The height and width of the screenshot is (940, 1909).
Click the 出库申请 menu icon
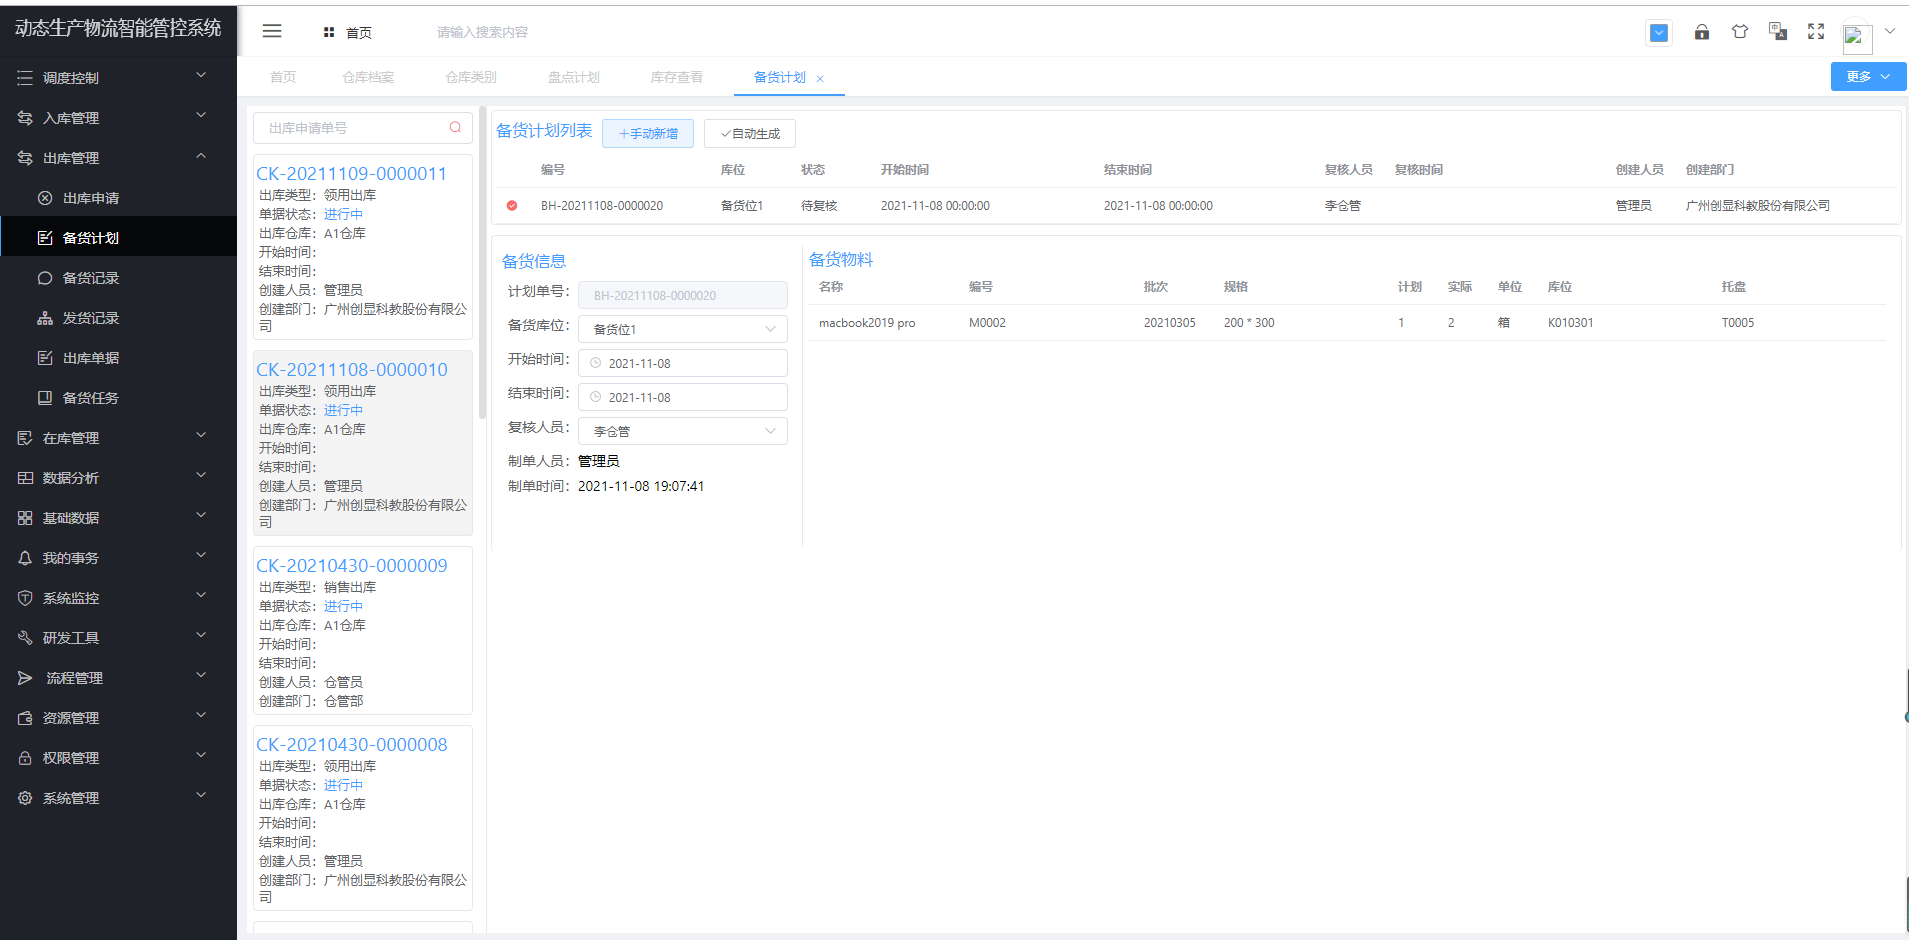coord(45,198)
